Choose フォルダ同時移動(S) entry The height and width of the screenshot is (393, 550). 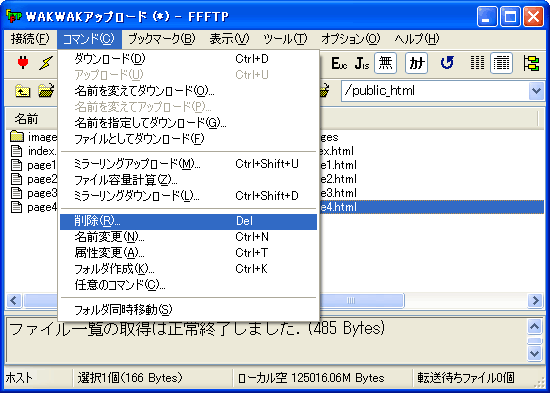(189, 310)
